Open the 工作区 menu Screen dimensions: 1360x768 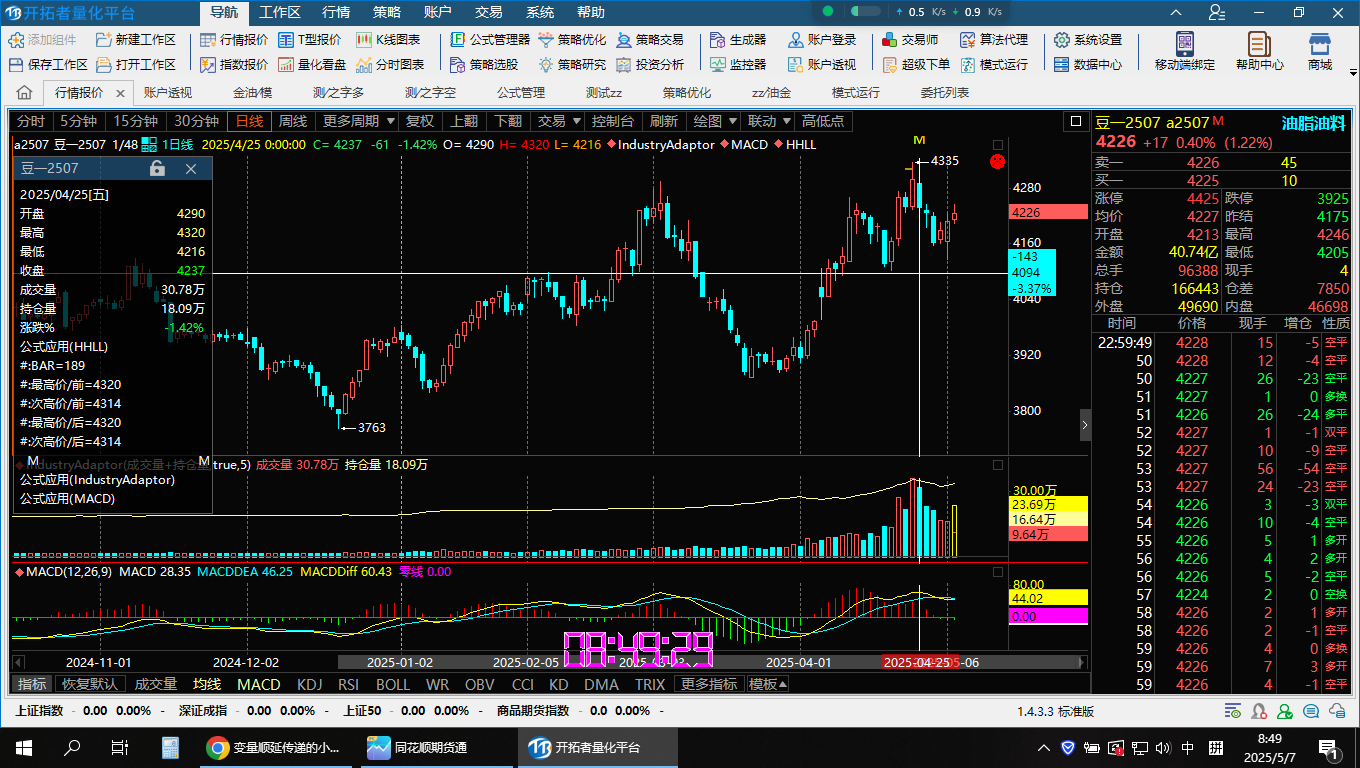(x=279, y=12)
